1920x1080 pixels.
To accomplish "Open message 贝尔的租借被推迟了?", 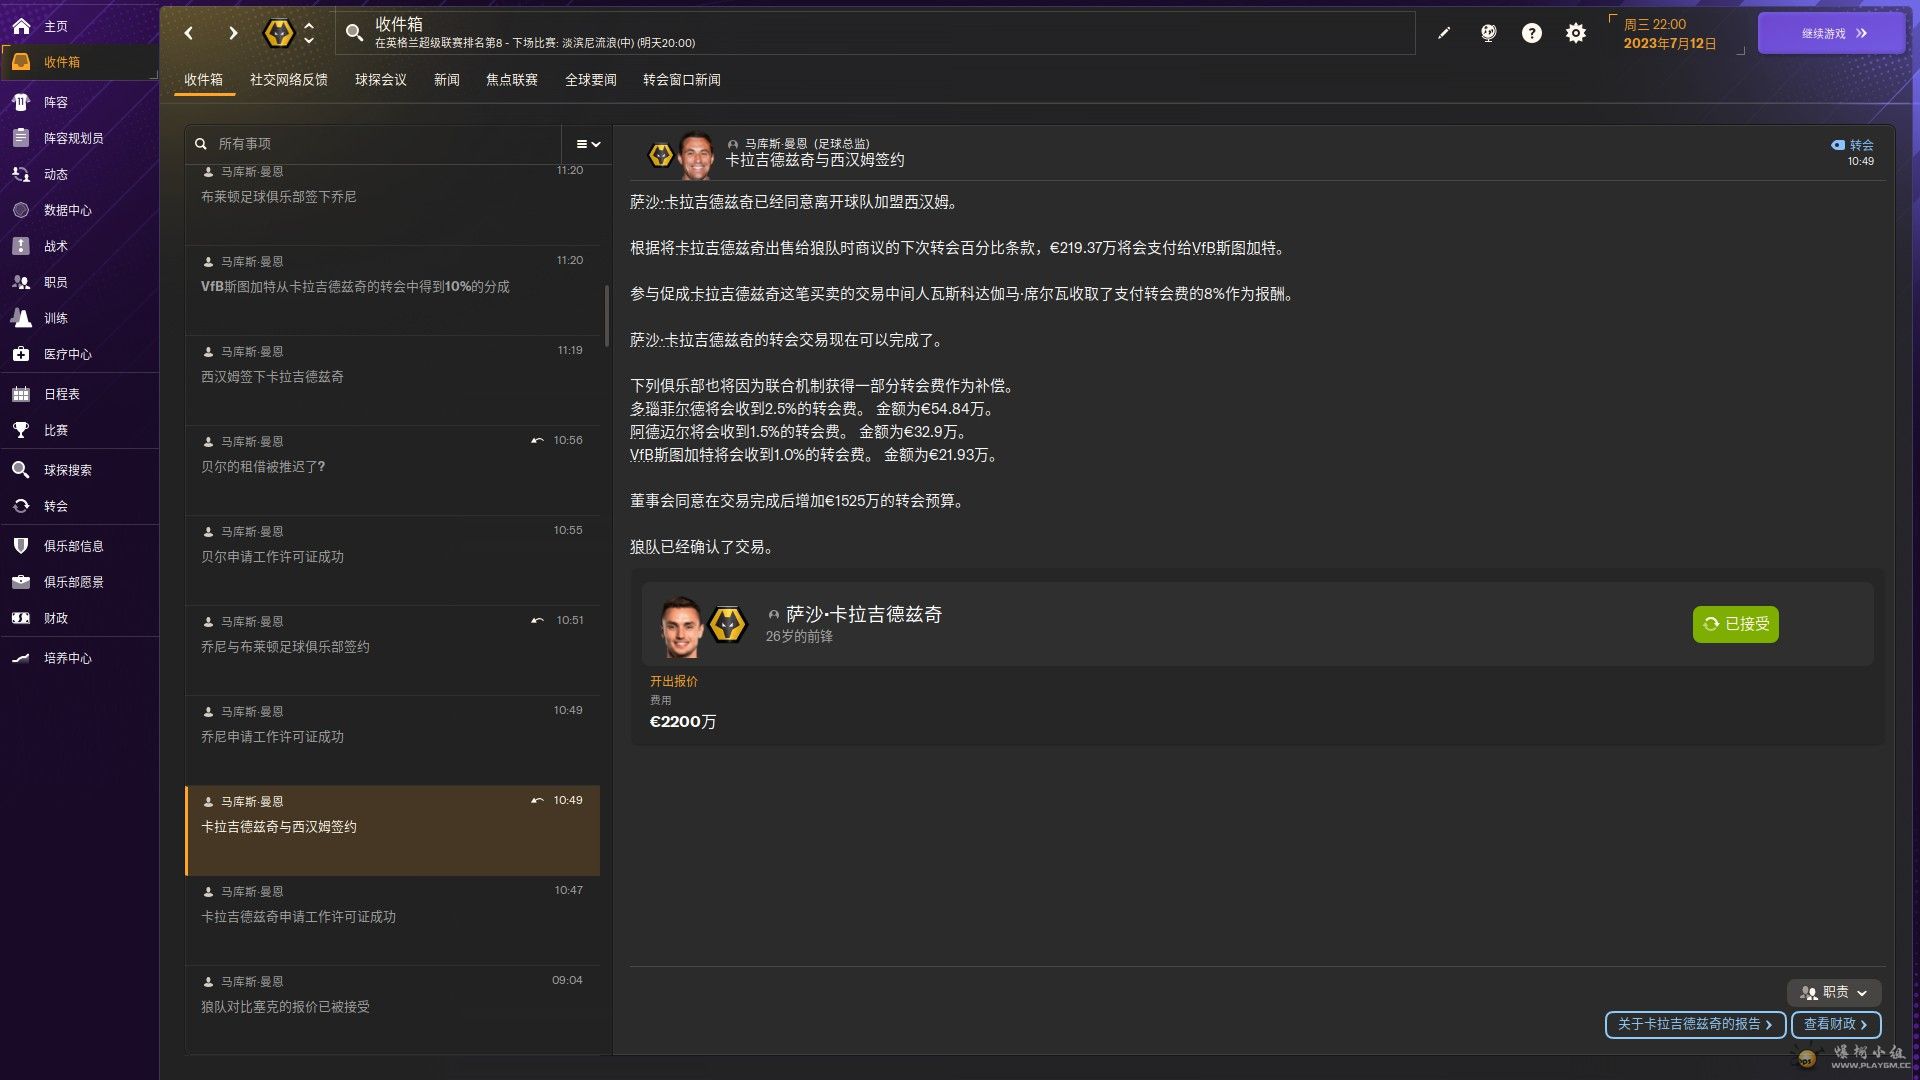I will point(392,471).
